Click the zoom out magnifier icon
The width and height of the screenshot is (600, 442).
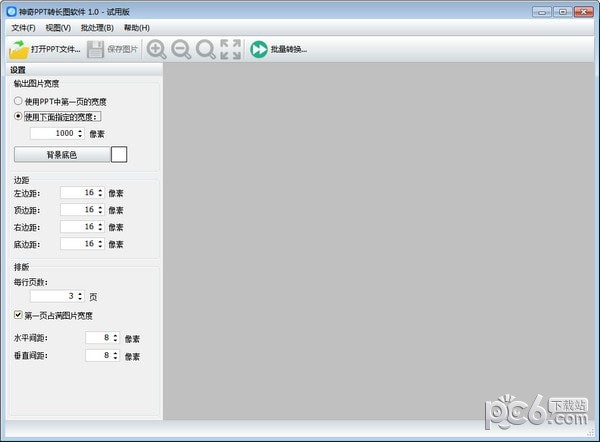[x=181, y=49]
